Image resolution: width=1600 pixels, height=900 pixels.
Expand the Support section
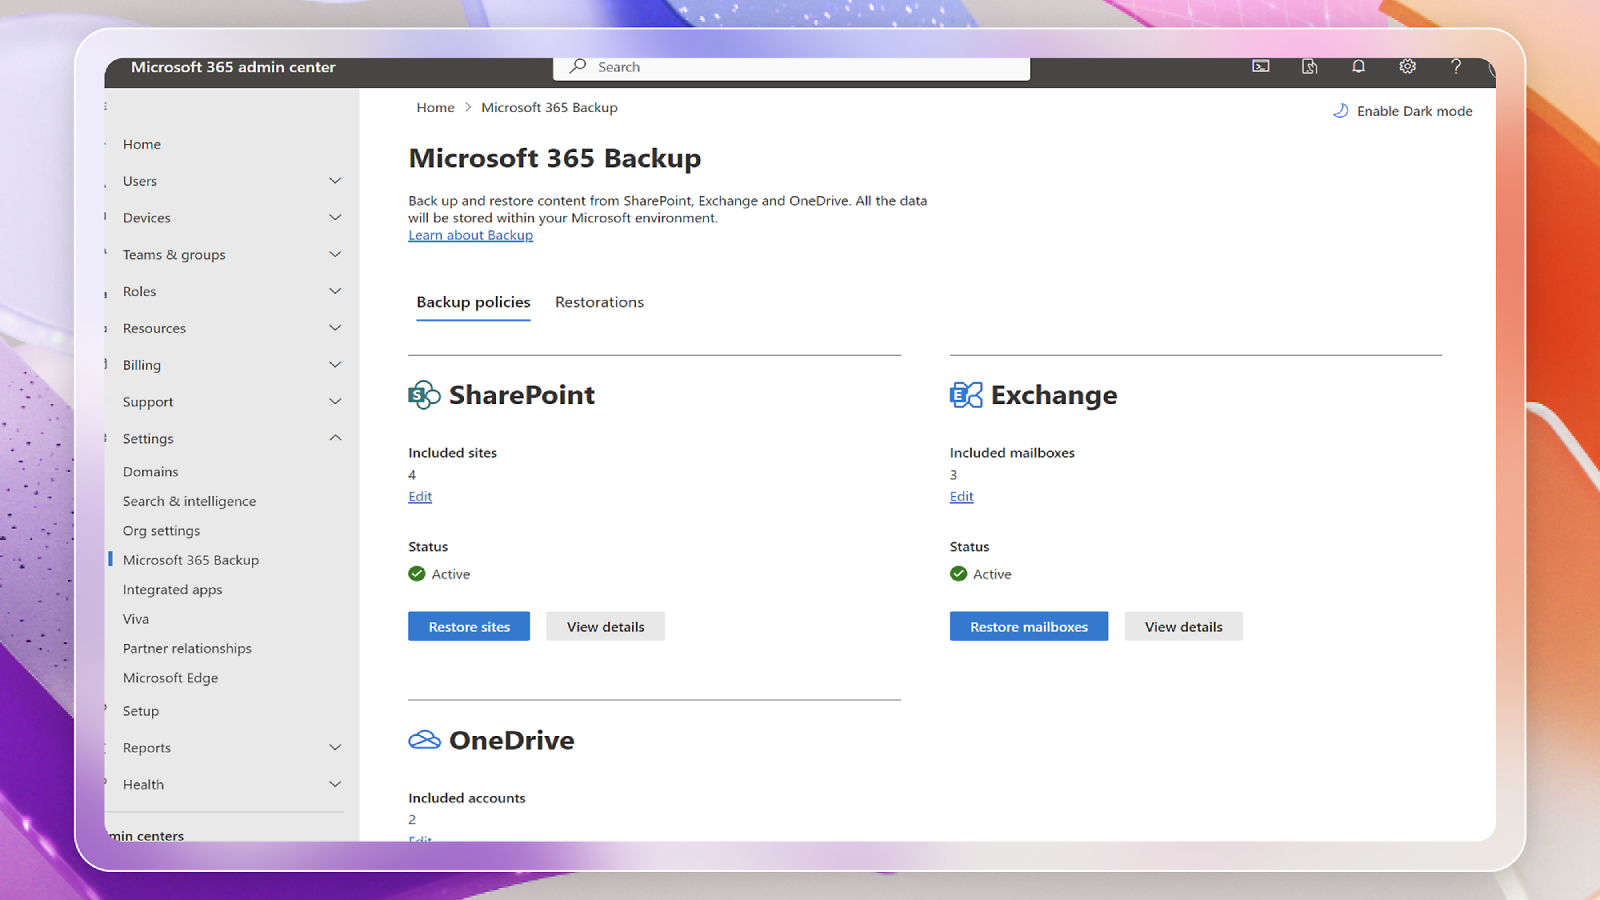[x=335, y=402]
